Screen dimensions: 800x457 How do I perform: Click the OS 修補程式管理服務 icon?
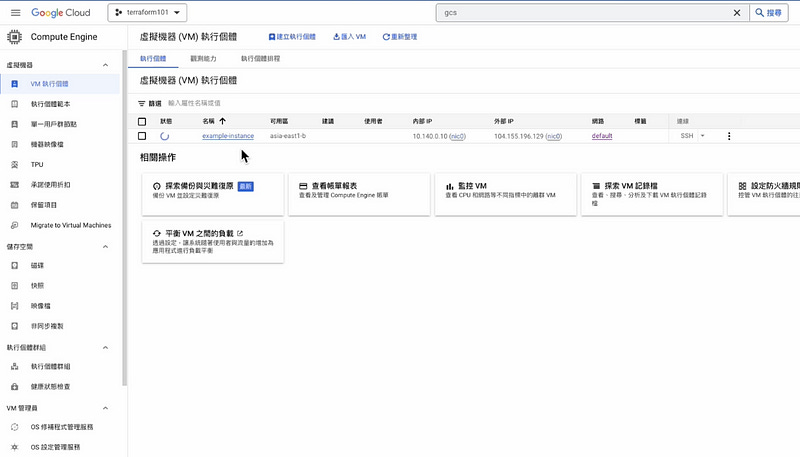[x=14, y=427]
